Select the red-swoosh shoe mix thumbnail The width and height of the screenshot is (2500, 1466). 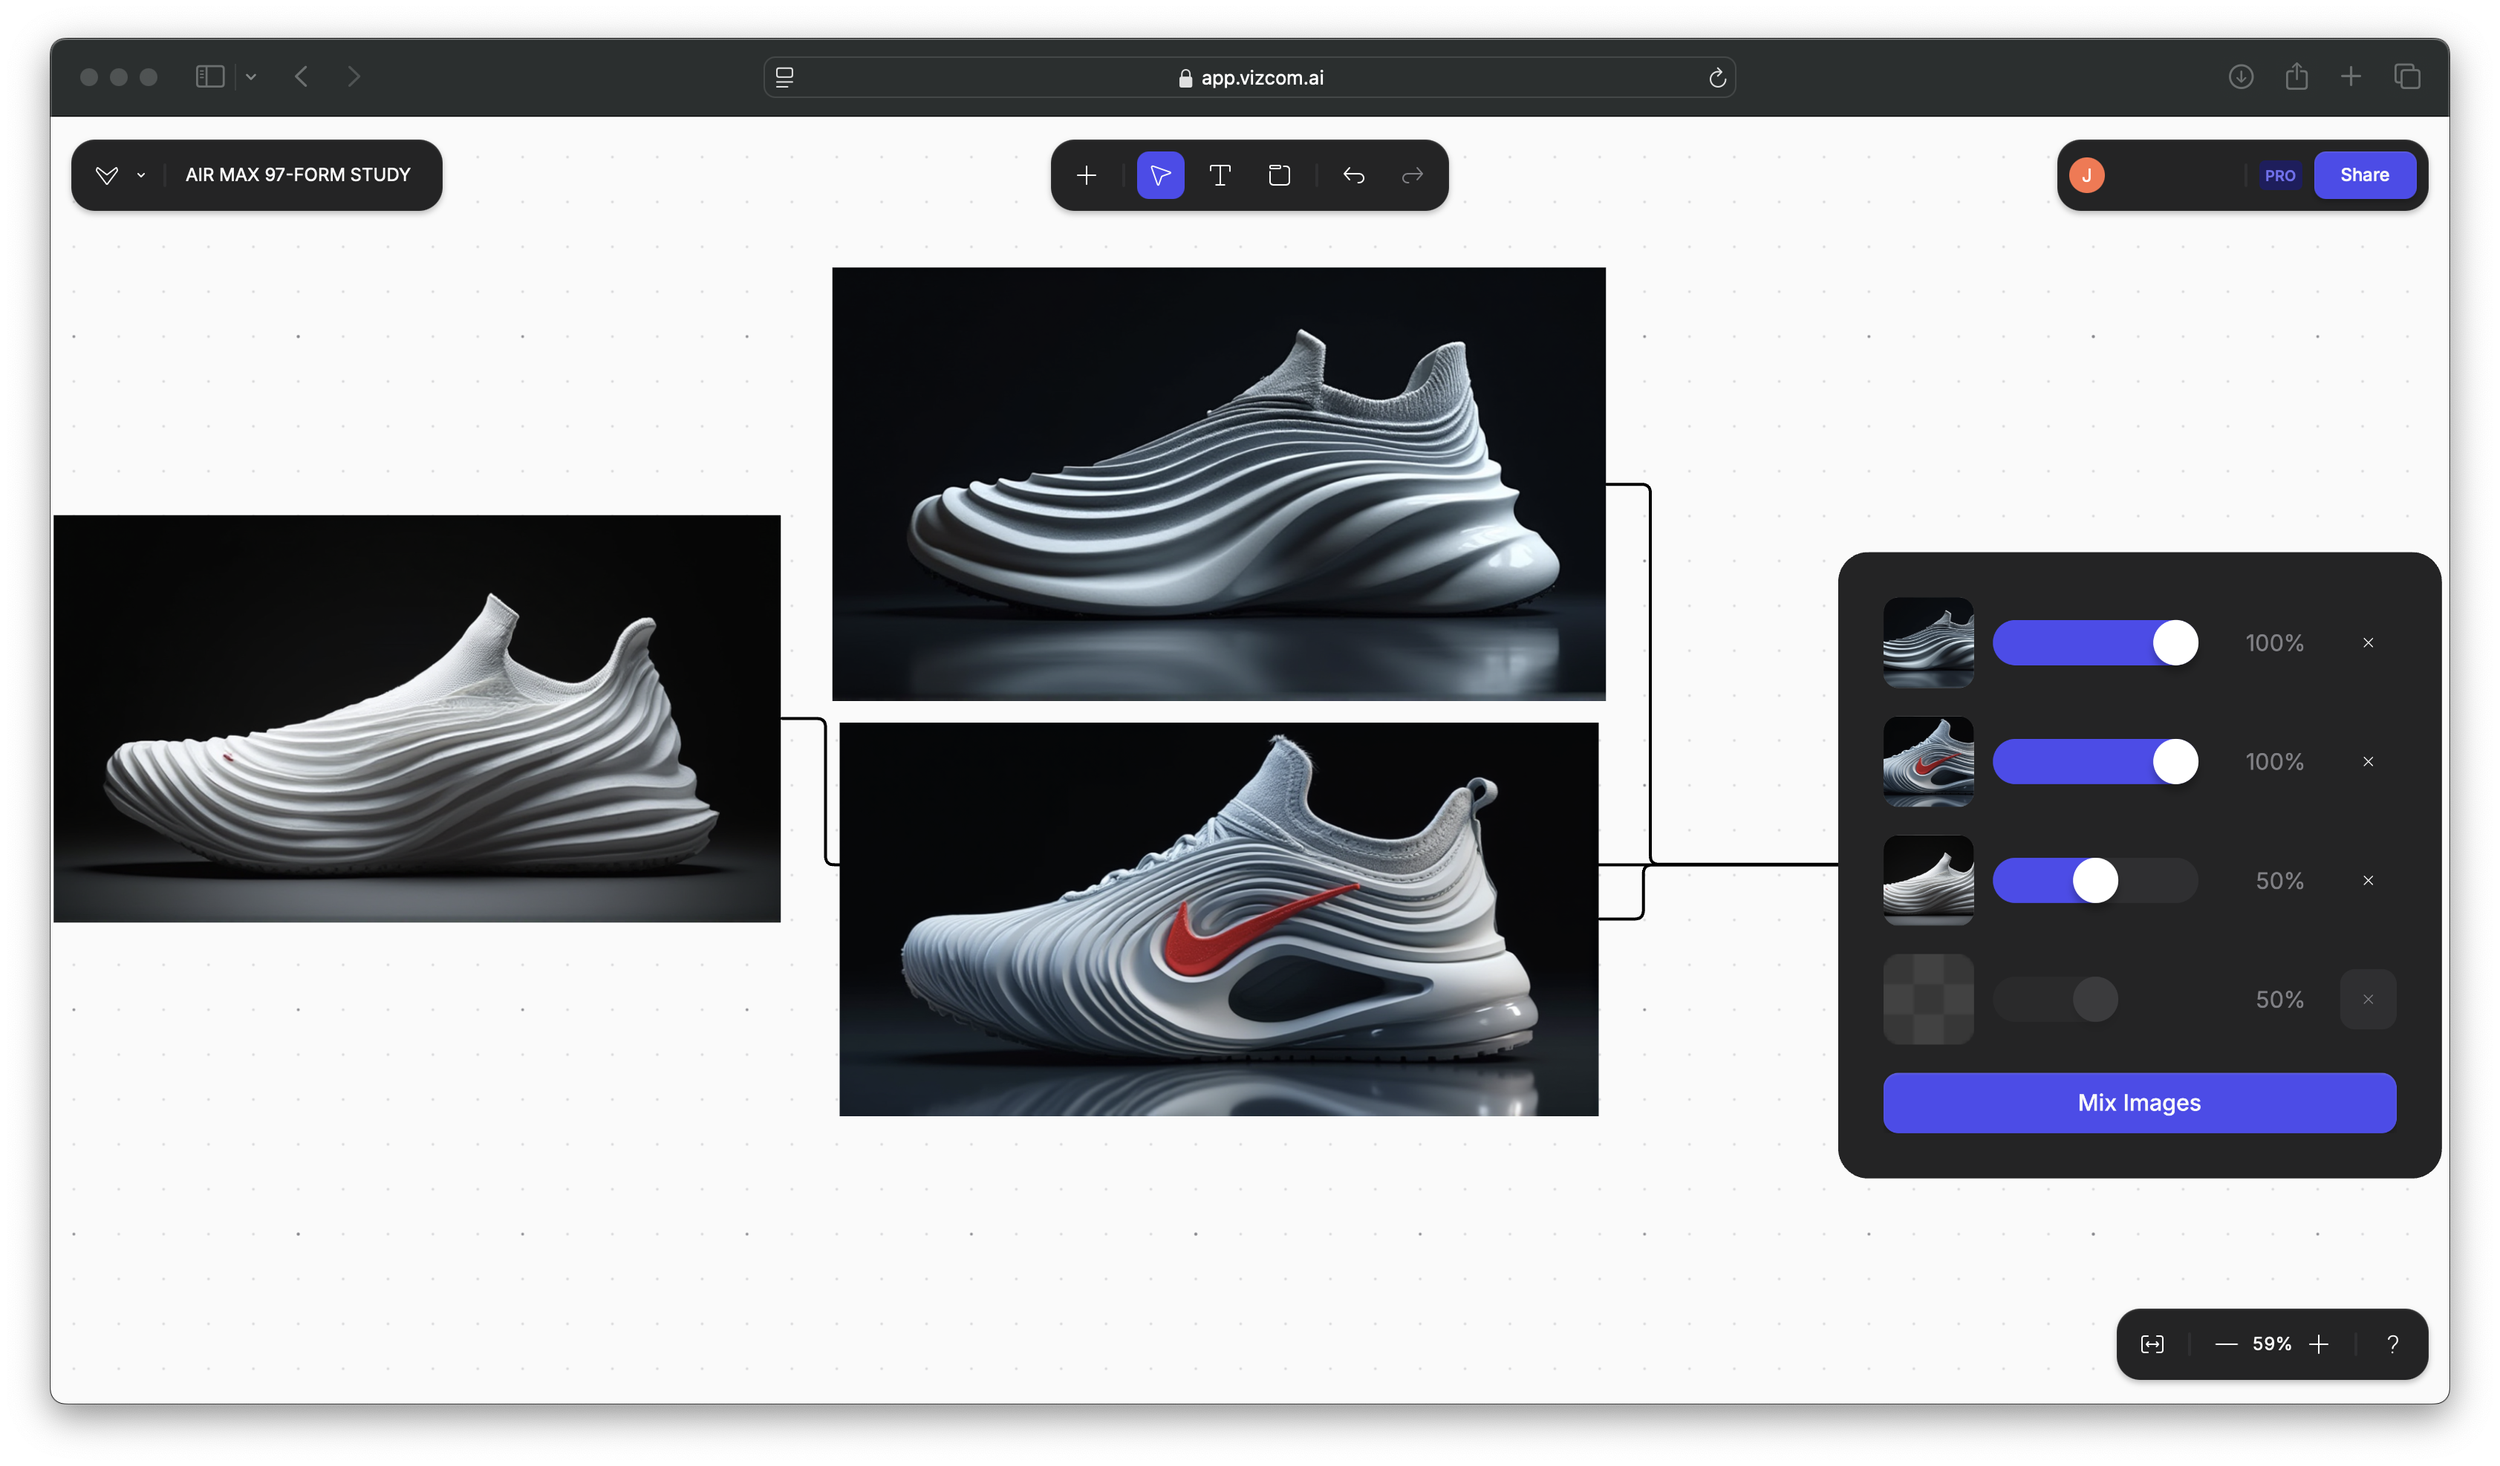coord(1928,761)
